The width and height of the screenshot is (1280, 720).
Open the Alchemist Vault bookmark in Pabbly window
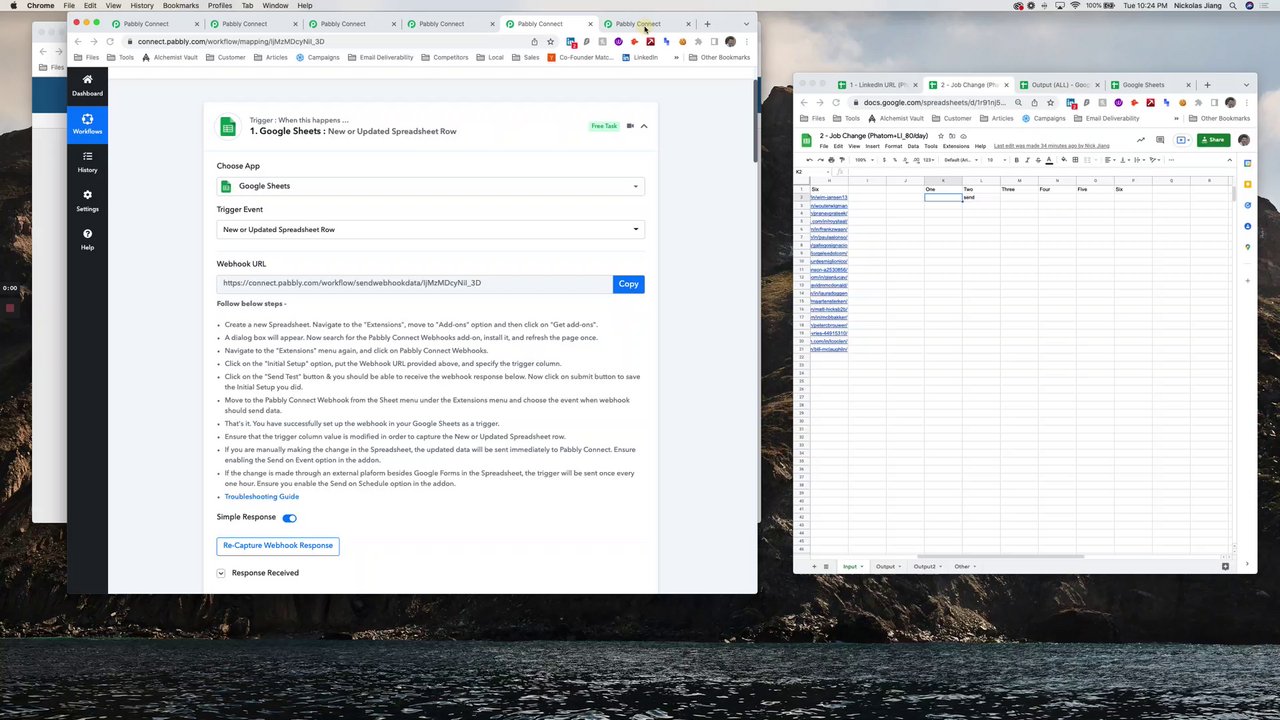tap(170, 58)
